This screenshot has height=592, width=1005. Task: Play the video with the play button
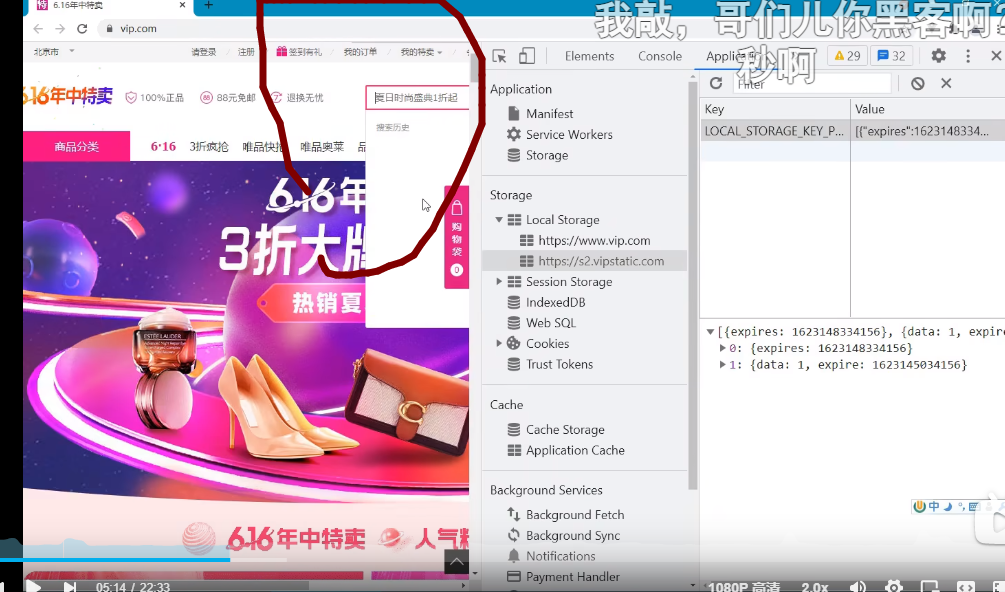click(33, 586)
